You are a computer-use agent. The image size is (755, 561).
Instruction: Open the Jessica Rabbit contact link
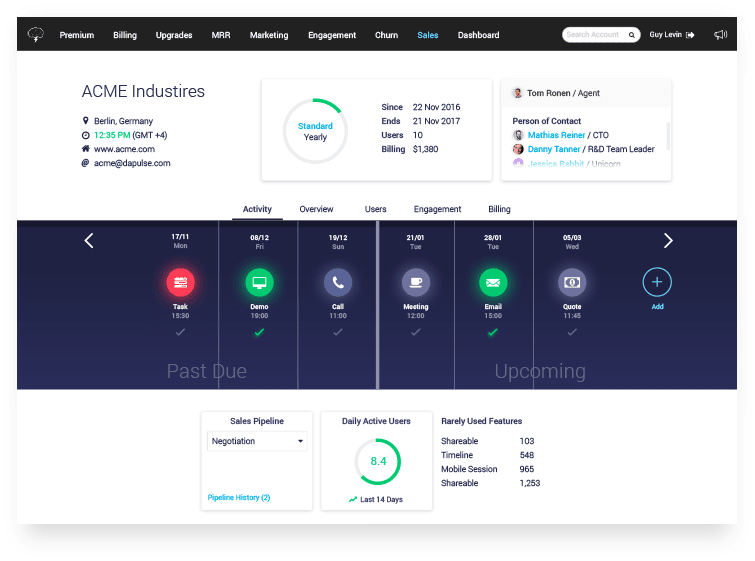click(556, 164)
